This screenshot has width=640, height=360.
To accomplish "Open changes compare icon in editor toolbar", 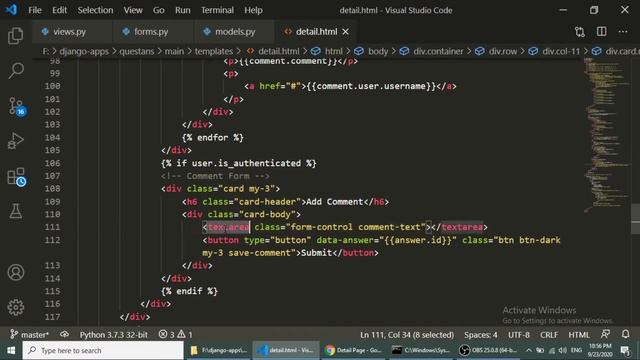I will (580, 31).
